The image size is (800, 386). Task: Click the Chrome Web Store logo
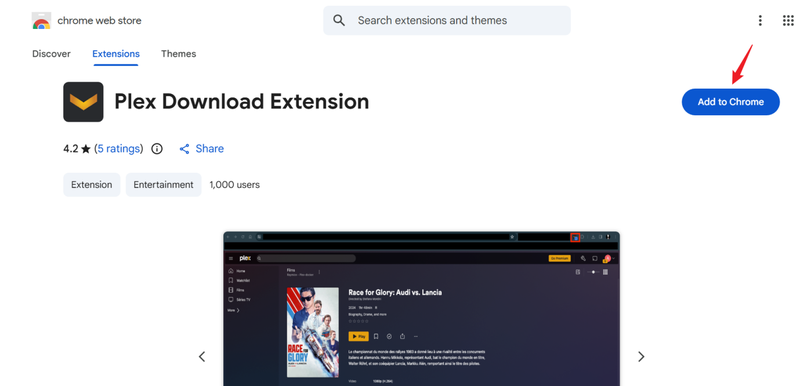(x=41, y=20)
